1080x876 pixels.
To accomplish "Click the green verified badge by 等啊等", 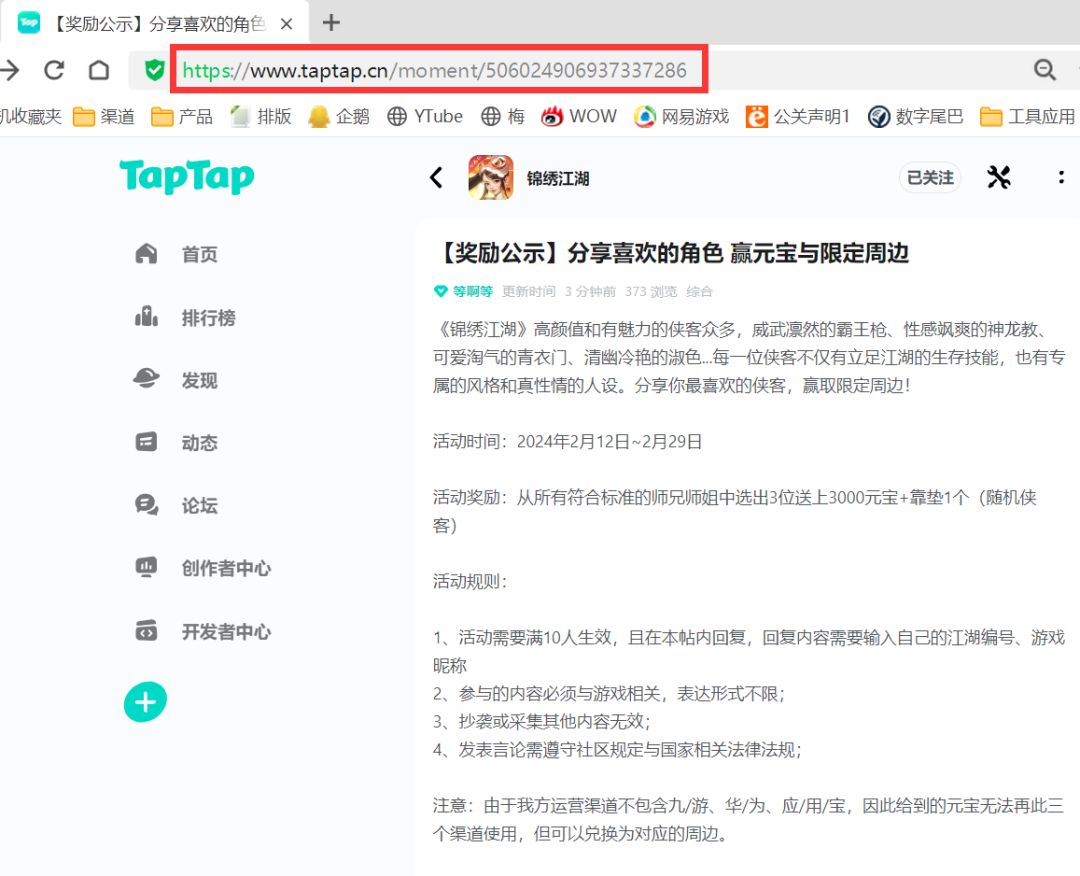I will [x=441, y=291].
